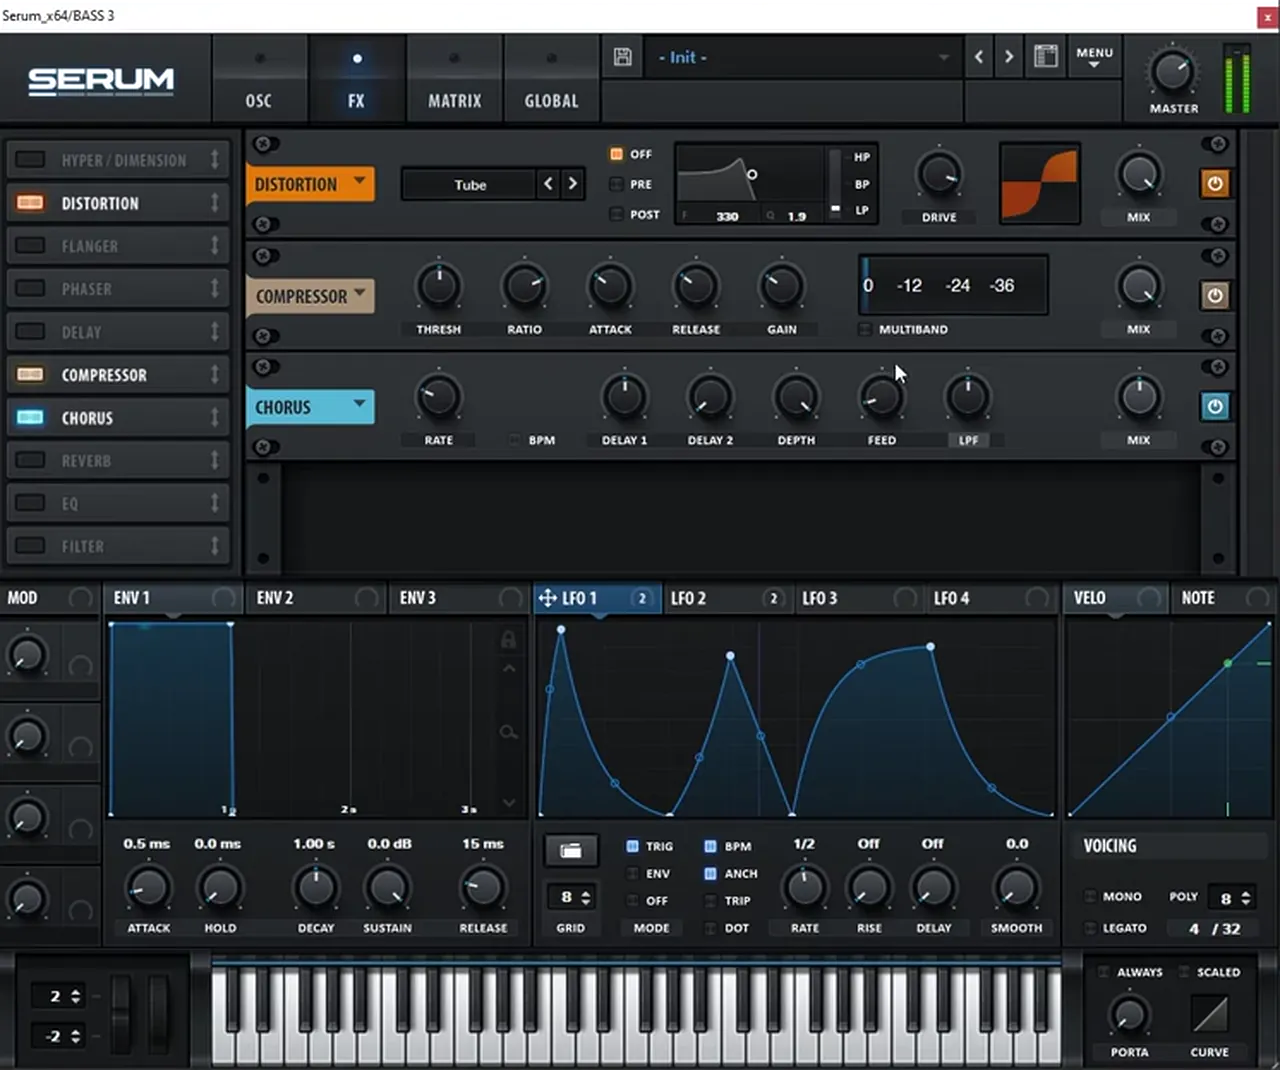Enable the MONO voicing checkbox
The image size is (1280, 1070).
(1090, 896)
